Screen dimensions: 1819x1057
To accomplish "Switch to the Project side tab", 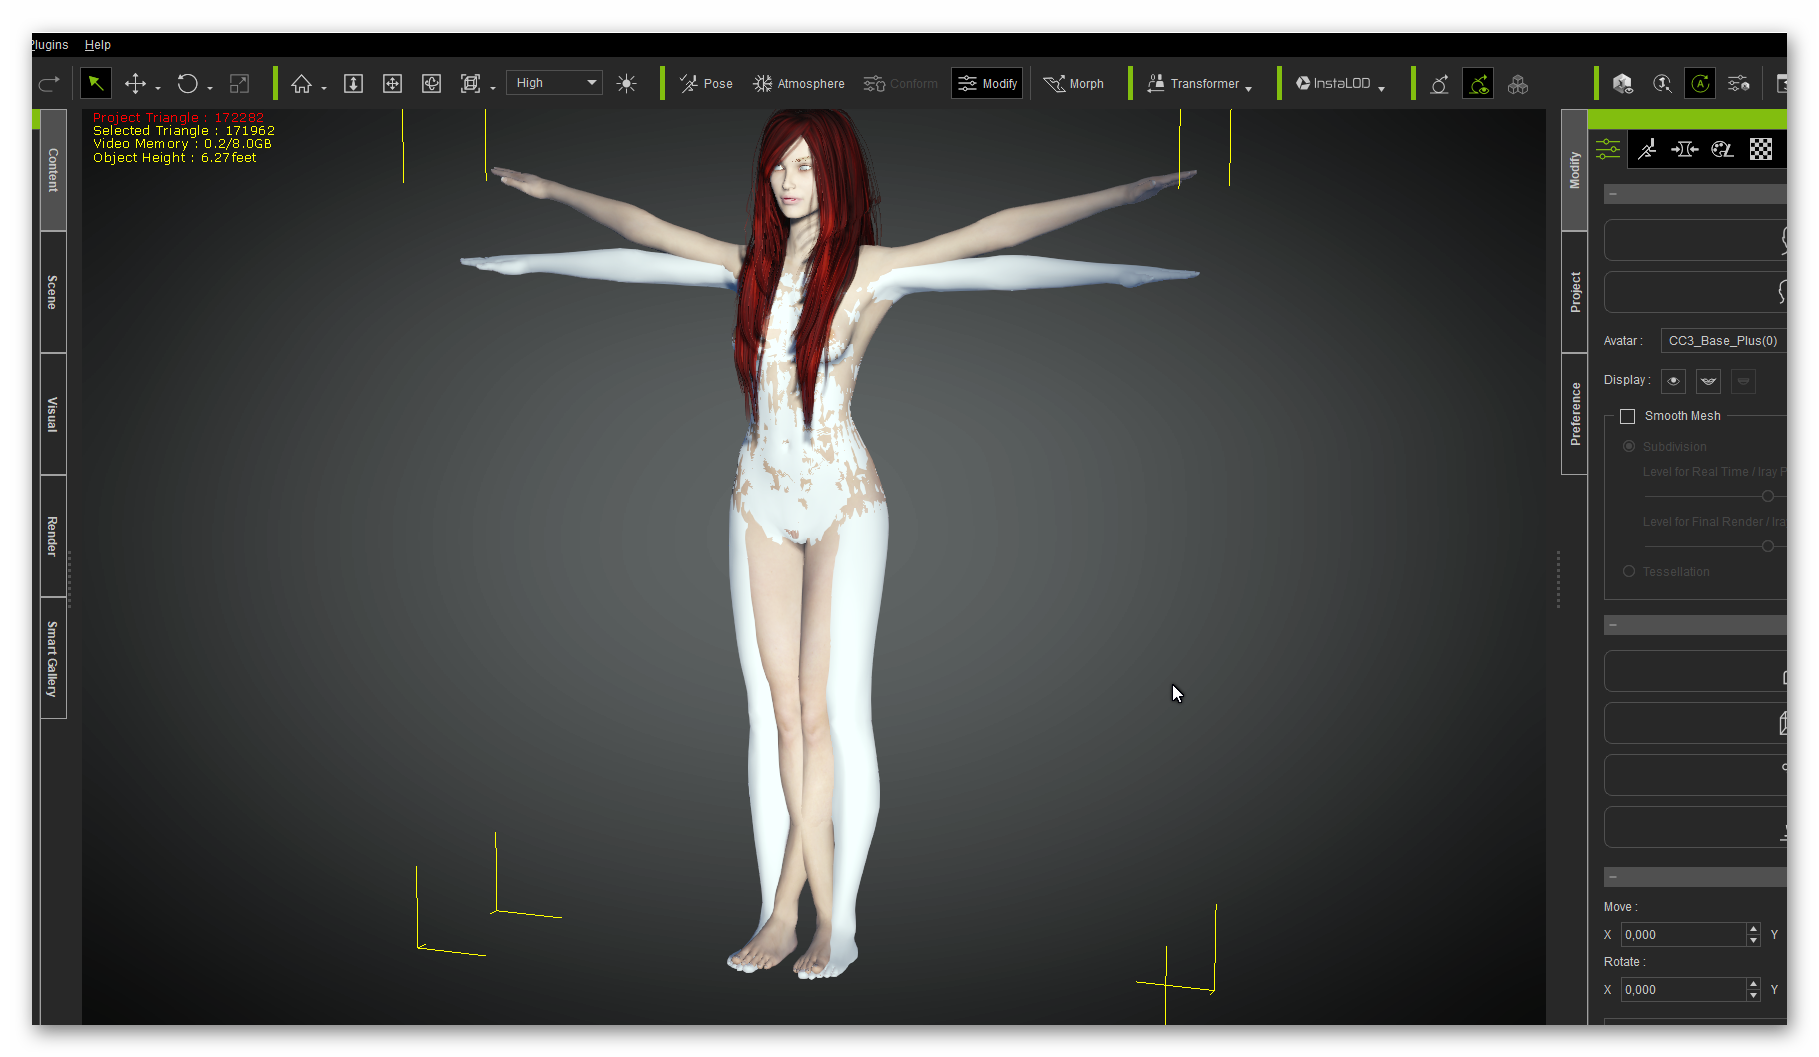I will click(1575, 292).
